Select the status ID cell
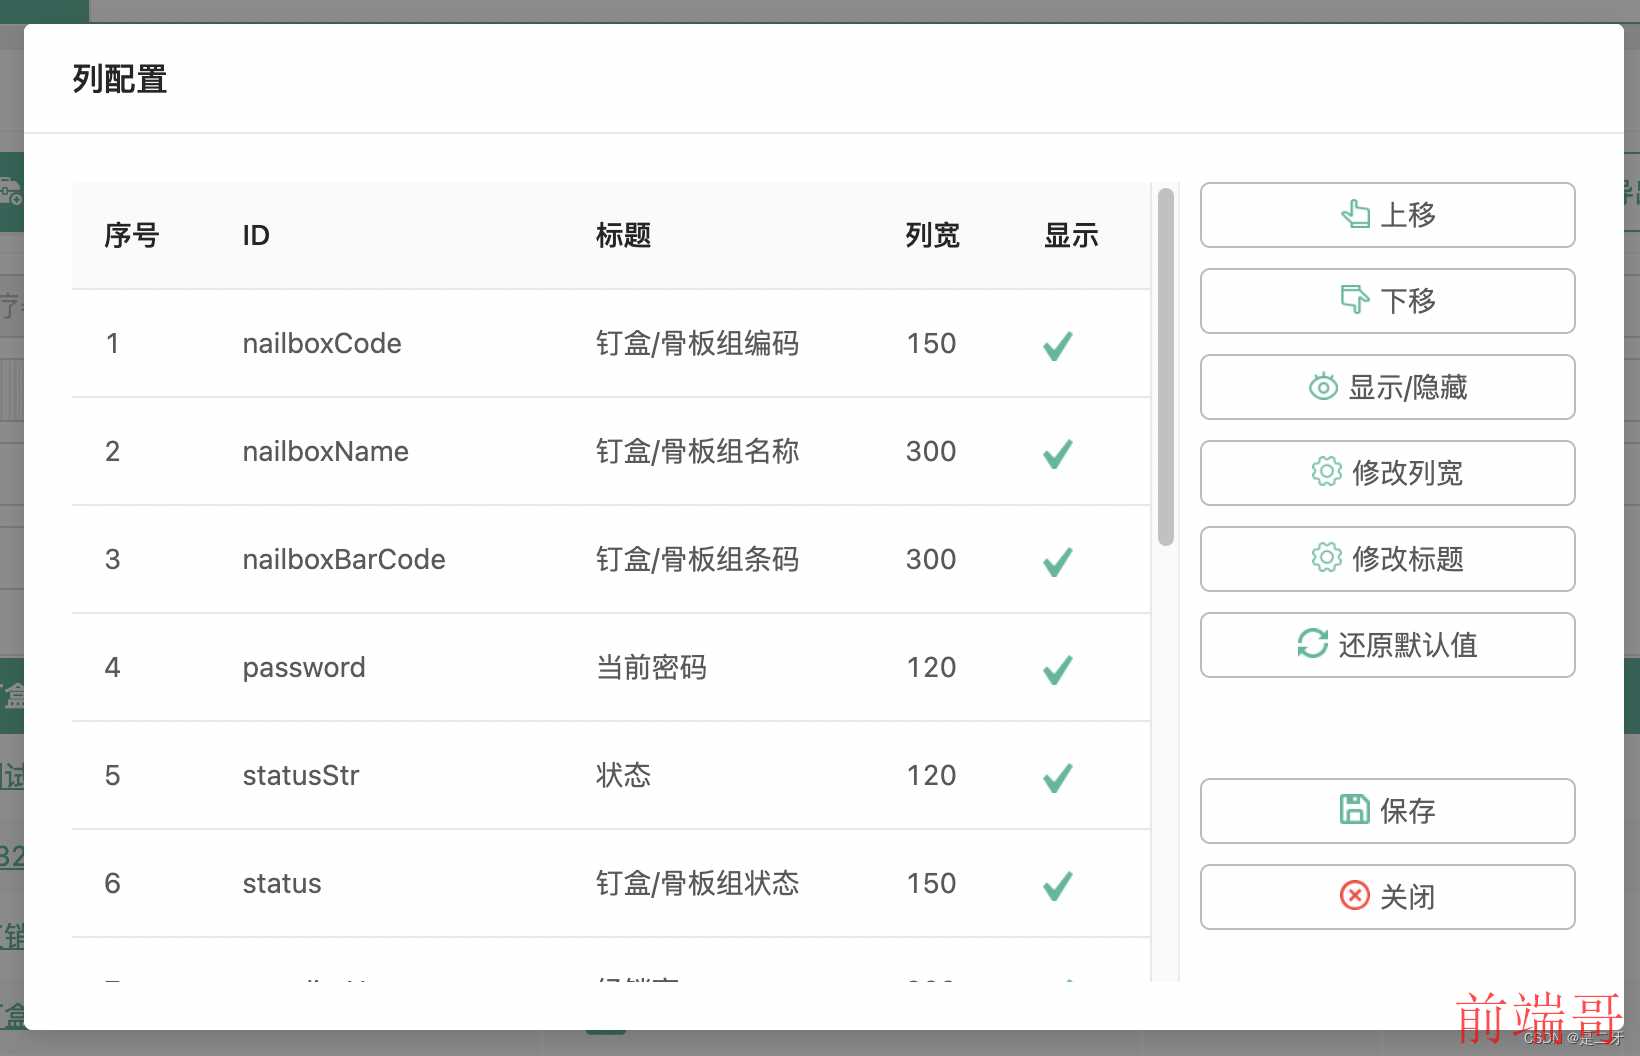 click(x=282, y=883)
